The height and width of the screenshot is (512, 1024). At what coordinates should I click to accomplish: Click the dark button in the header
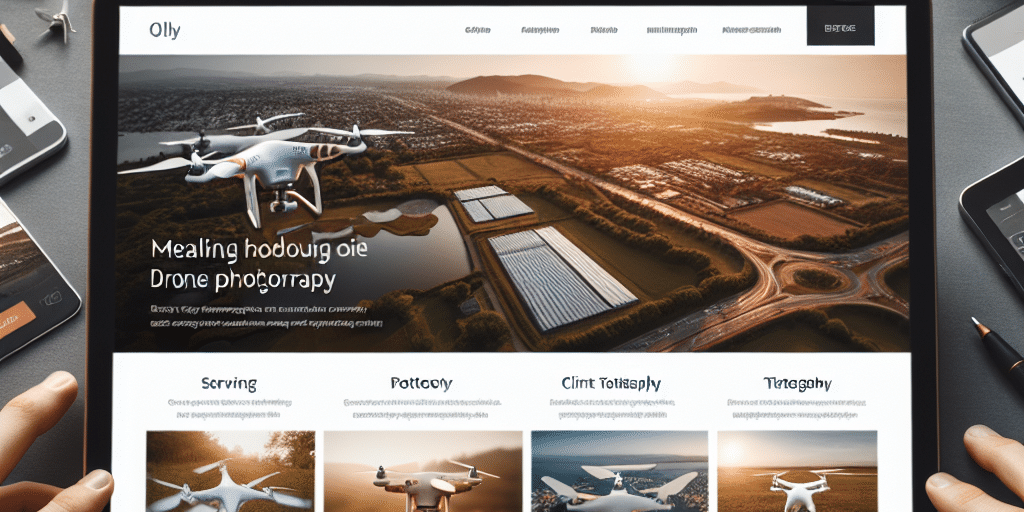[x=840, y=29]
